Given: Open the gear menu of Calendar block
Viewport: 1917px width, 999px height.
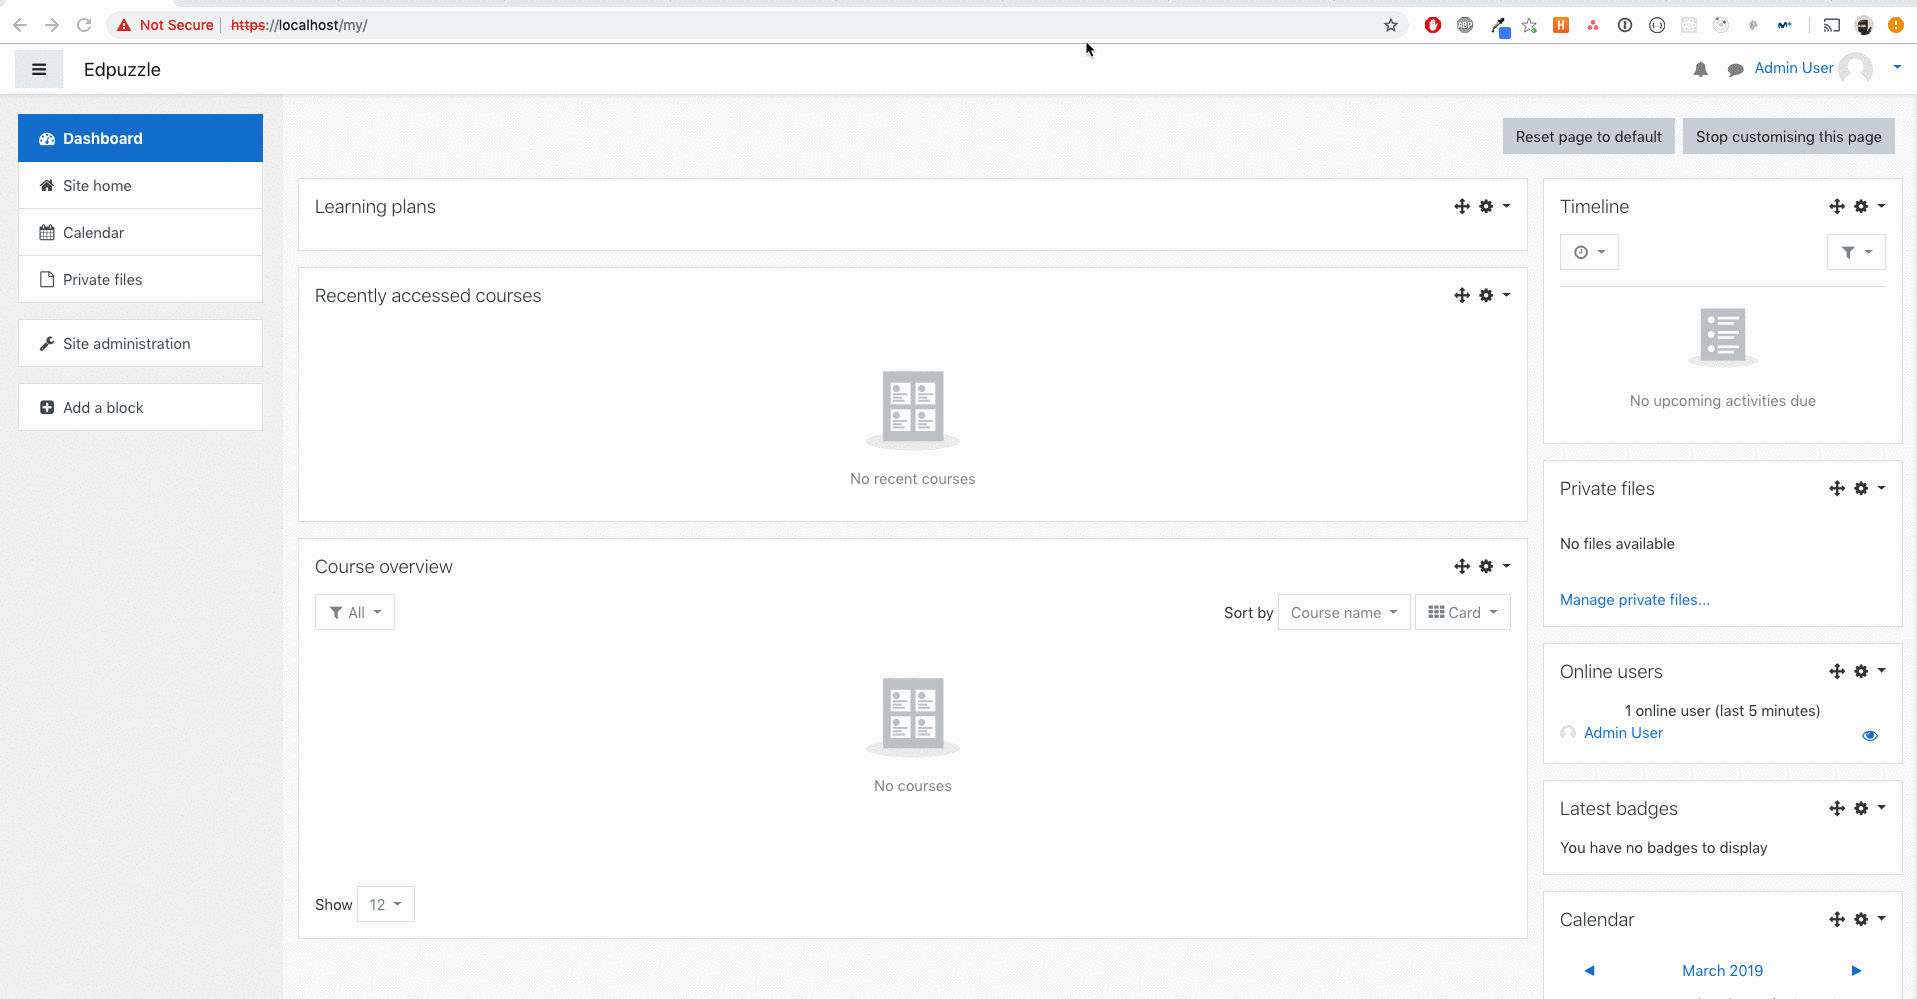Looking at the screenshot, I should (1869, 919).
